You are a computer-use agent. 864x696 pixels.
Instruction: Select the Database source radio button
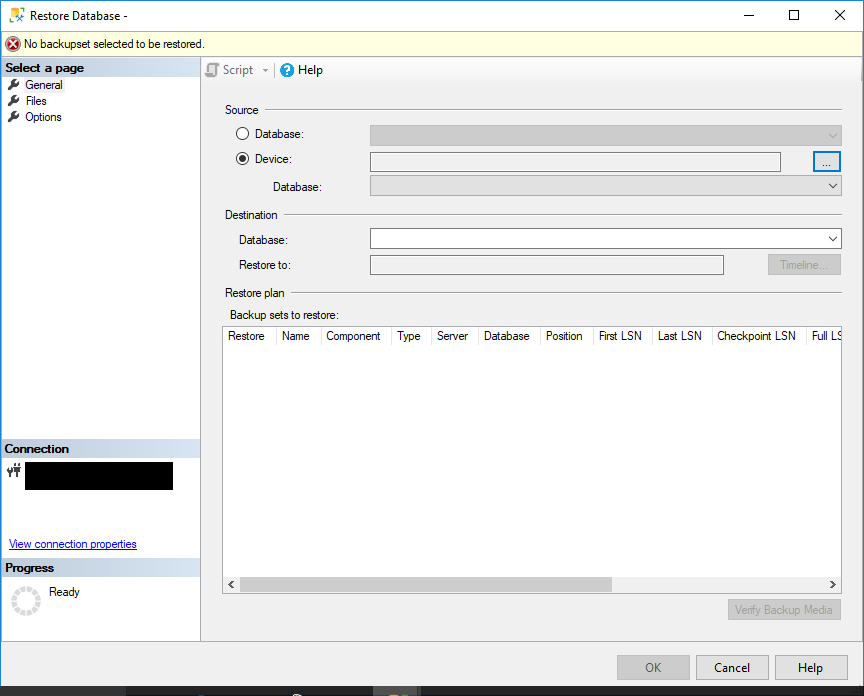242,134
